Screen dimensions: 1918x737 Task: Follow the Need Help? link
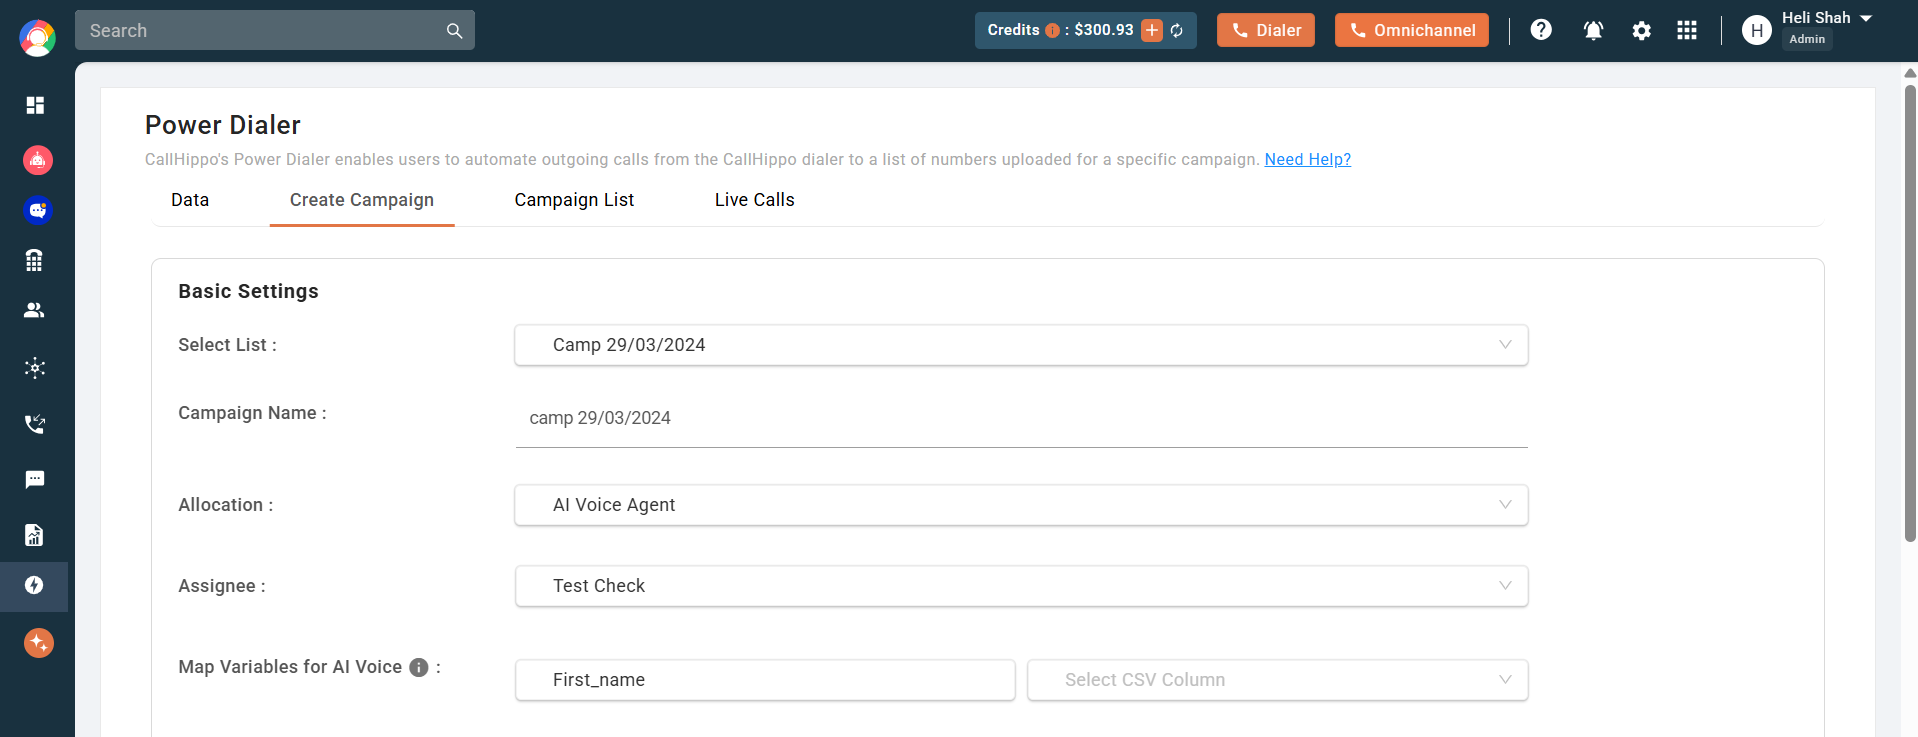click(1308, 159)
